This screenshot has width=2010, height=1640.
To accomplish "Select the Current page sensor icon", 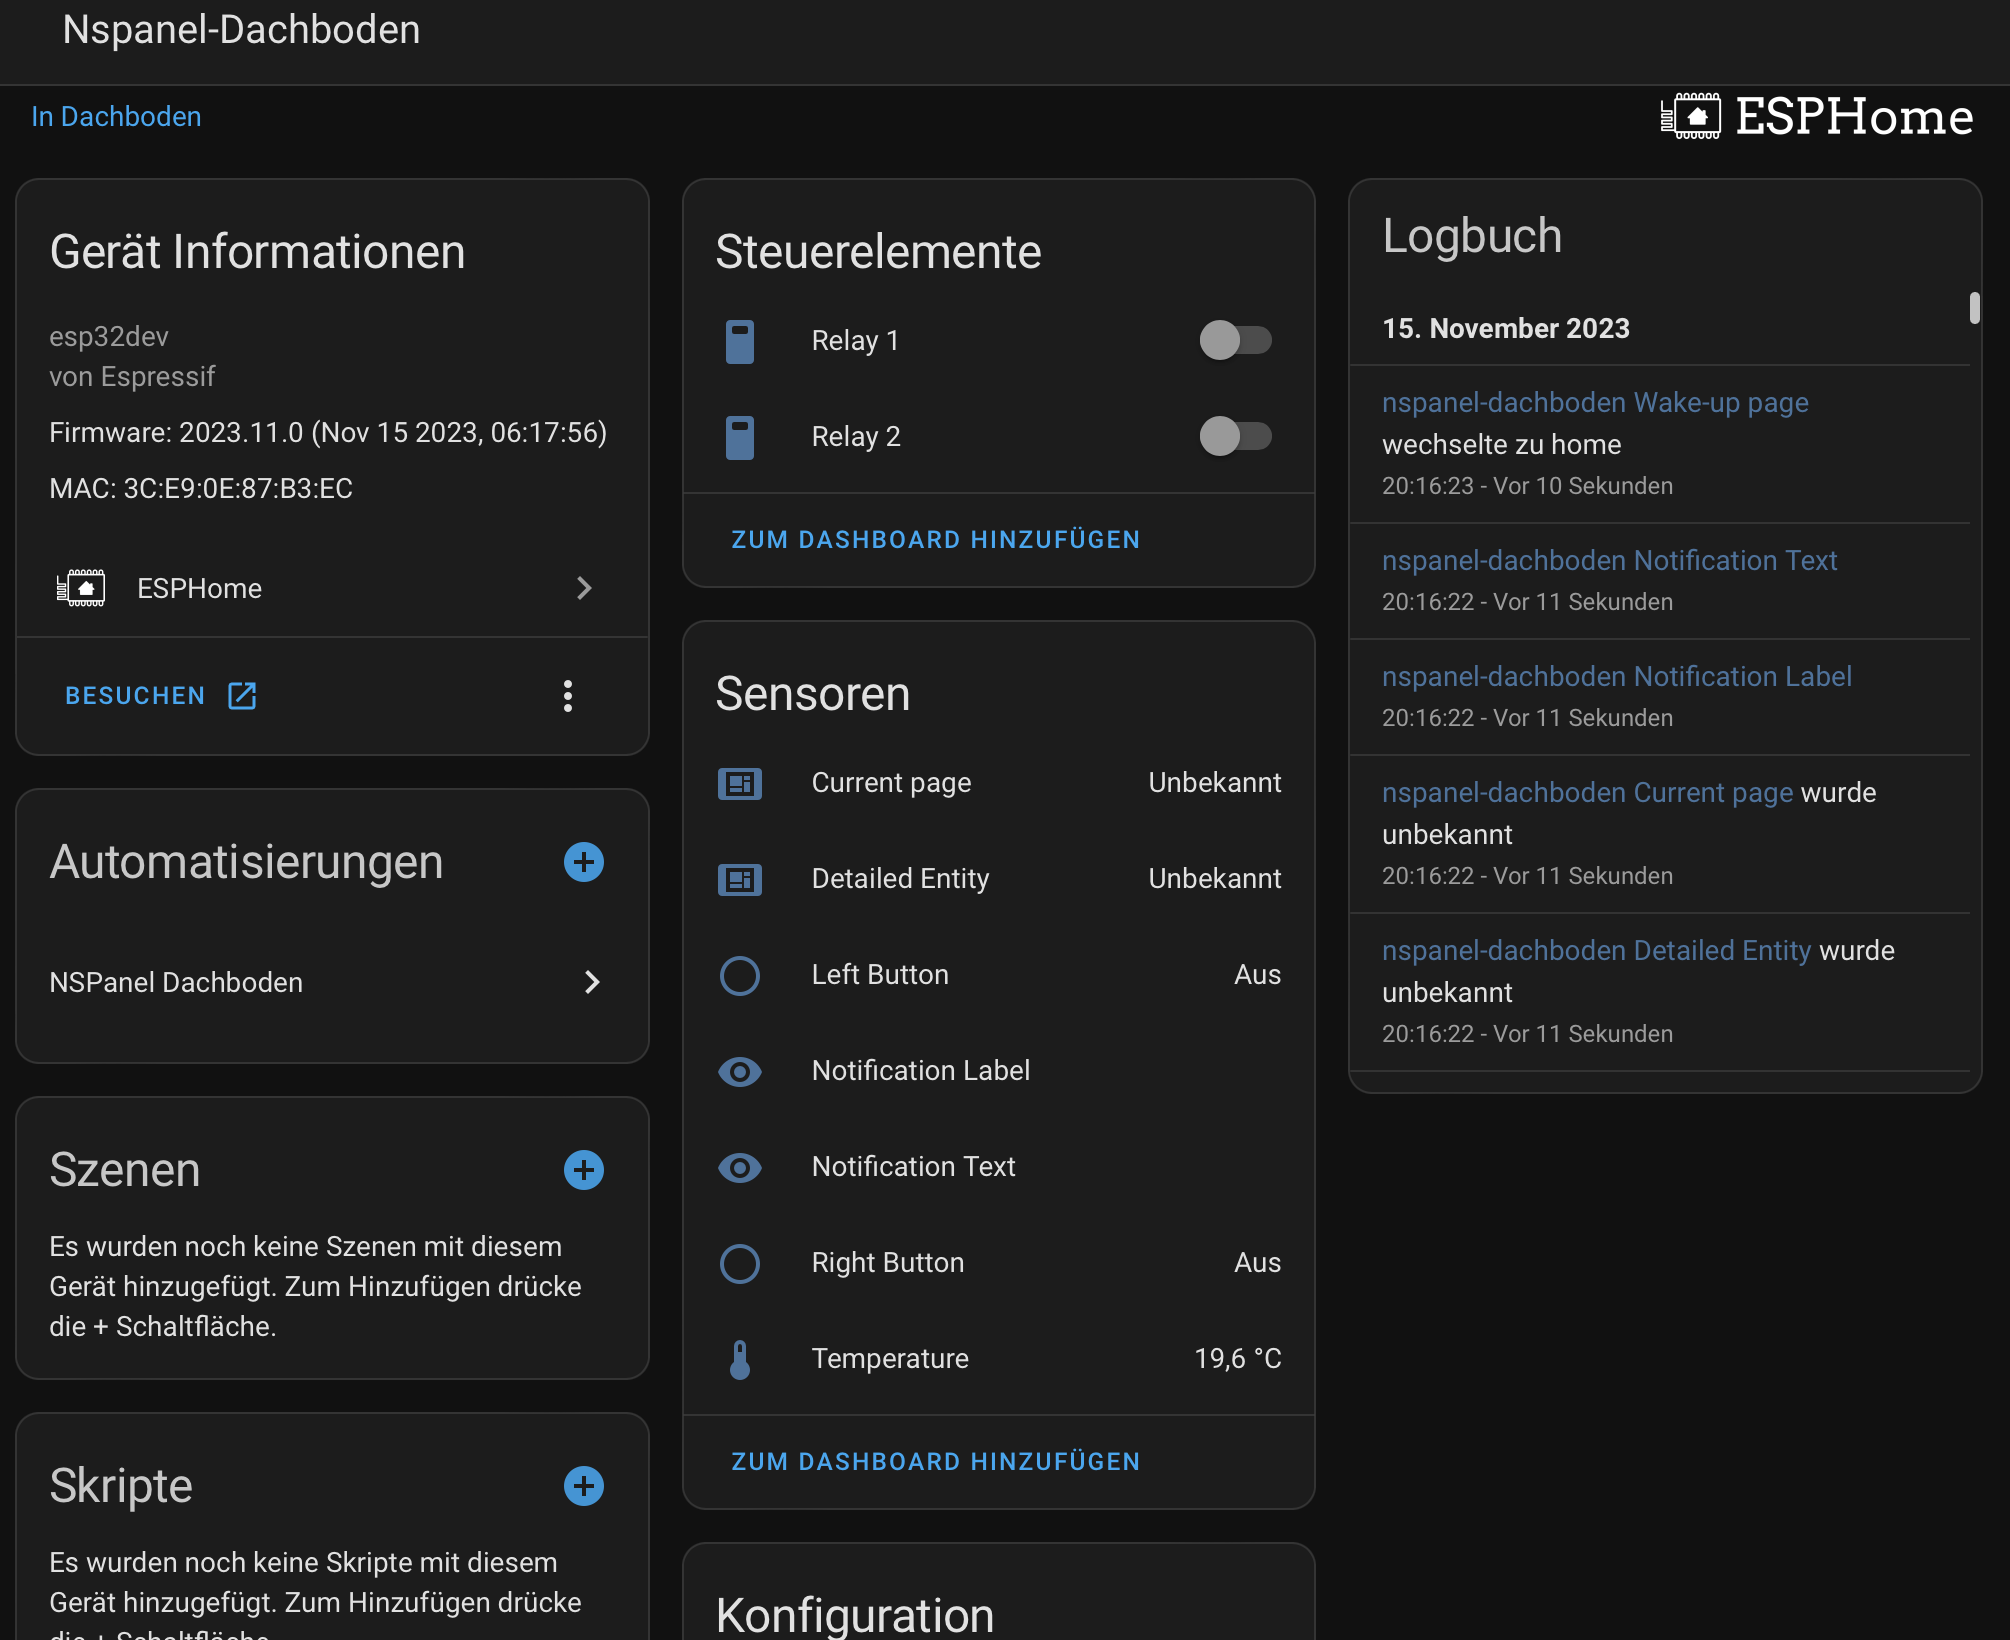I will coord(740,784).
